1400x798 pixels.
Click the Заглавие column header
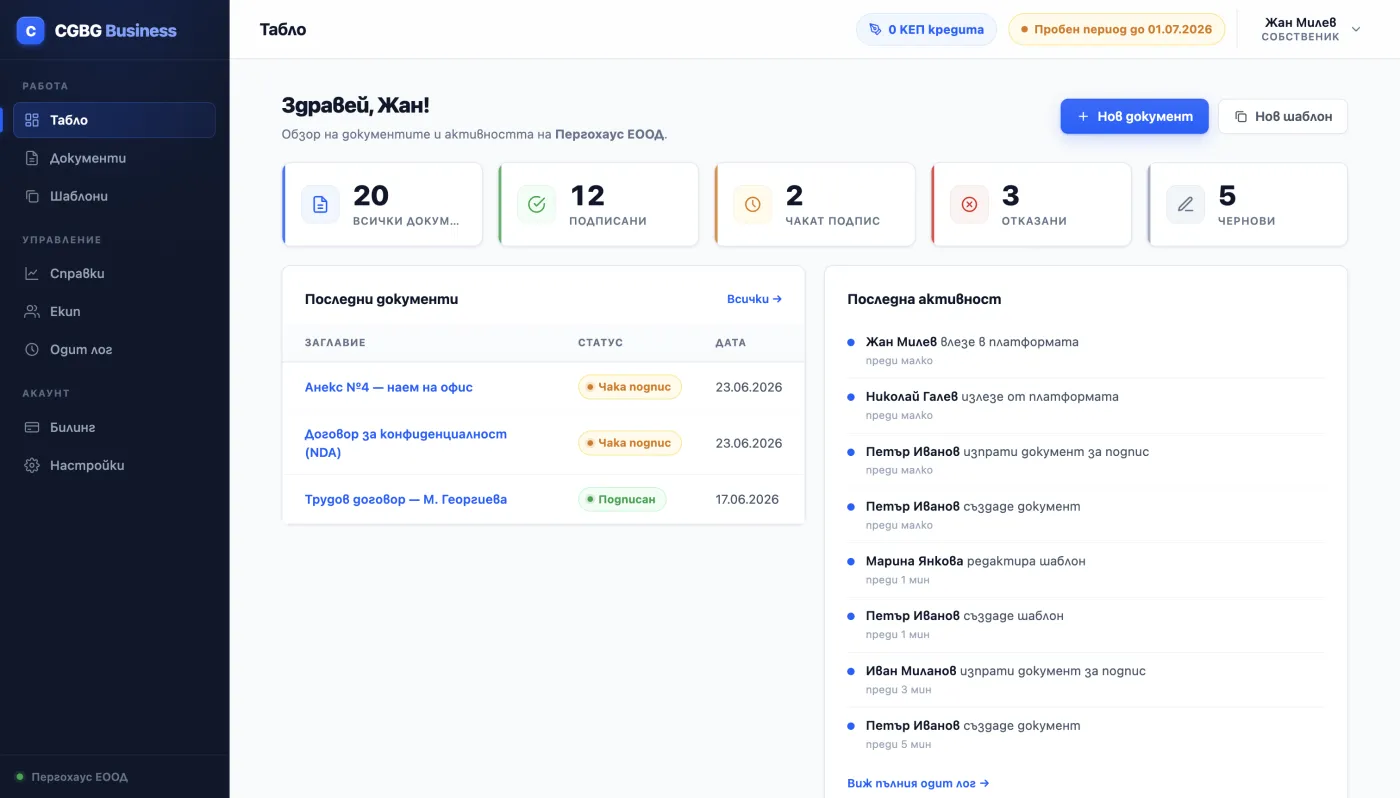click(335, 342)
